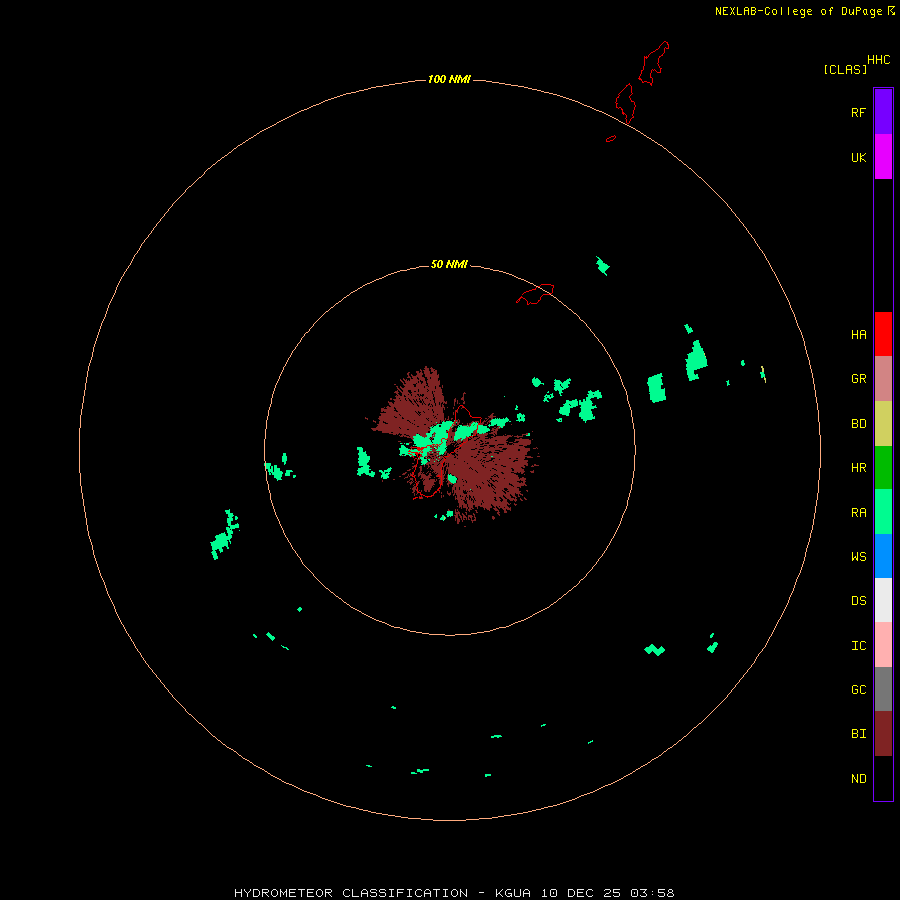The height and width of the screenshot is (900, 900).
Task: Click the RF legend label
Action: pyautogui.click(x=858, y=112)
